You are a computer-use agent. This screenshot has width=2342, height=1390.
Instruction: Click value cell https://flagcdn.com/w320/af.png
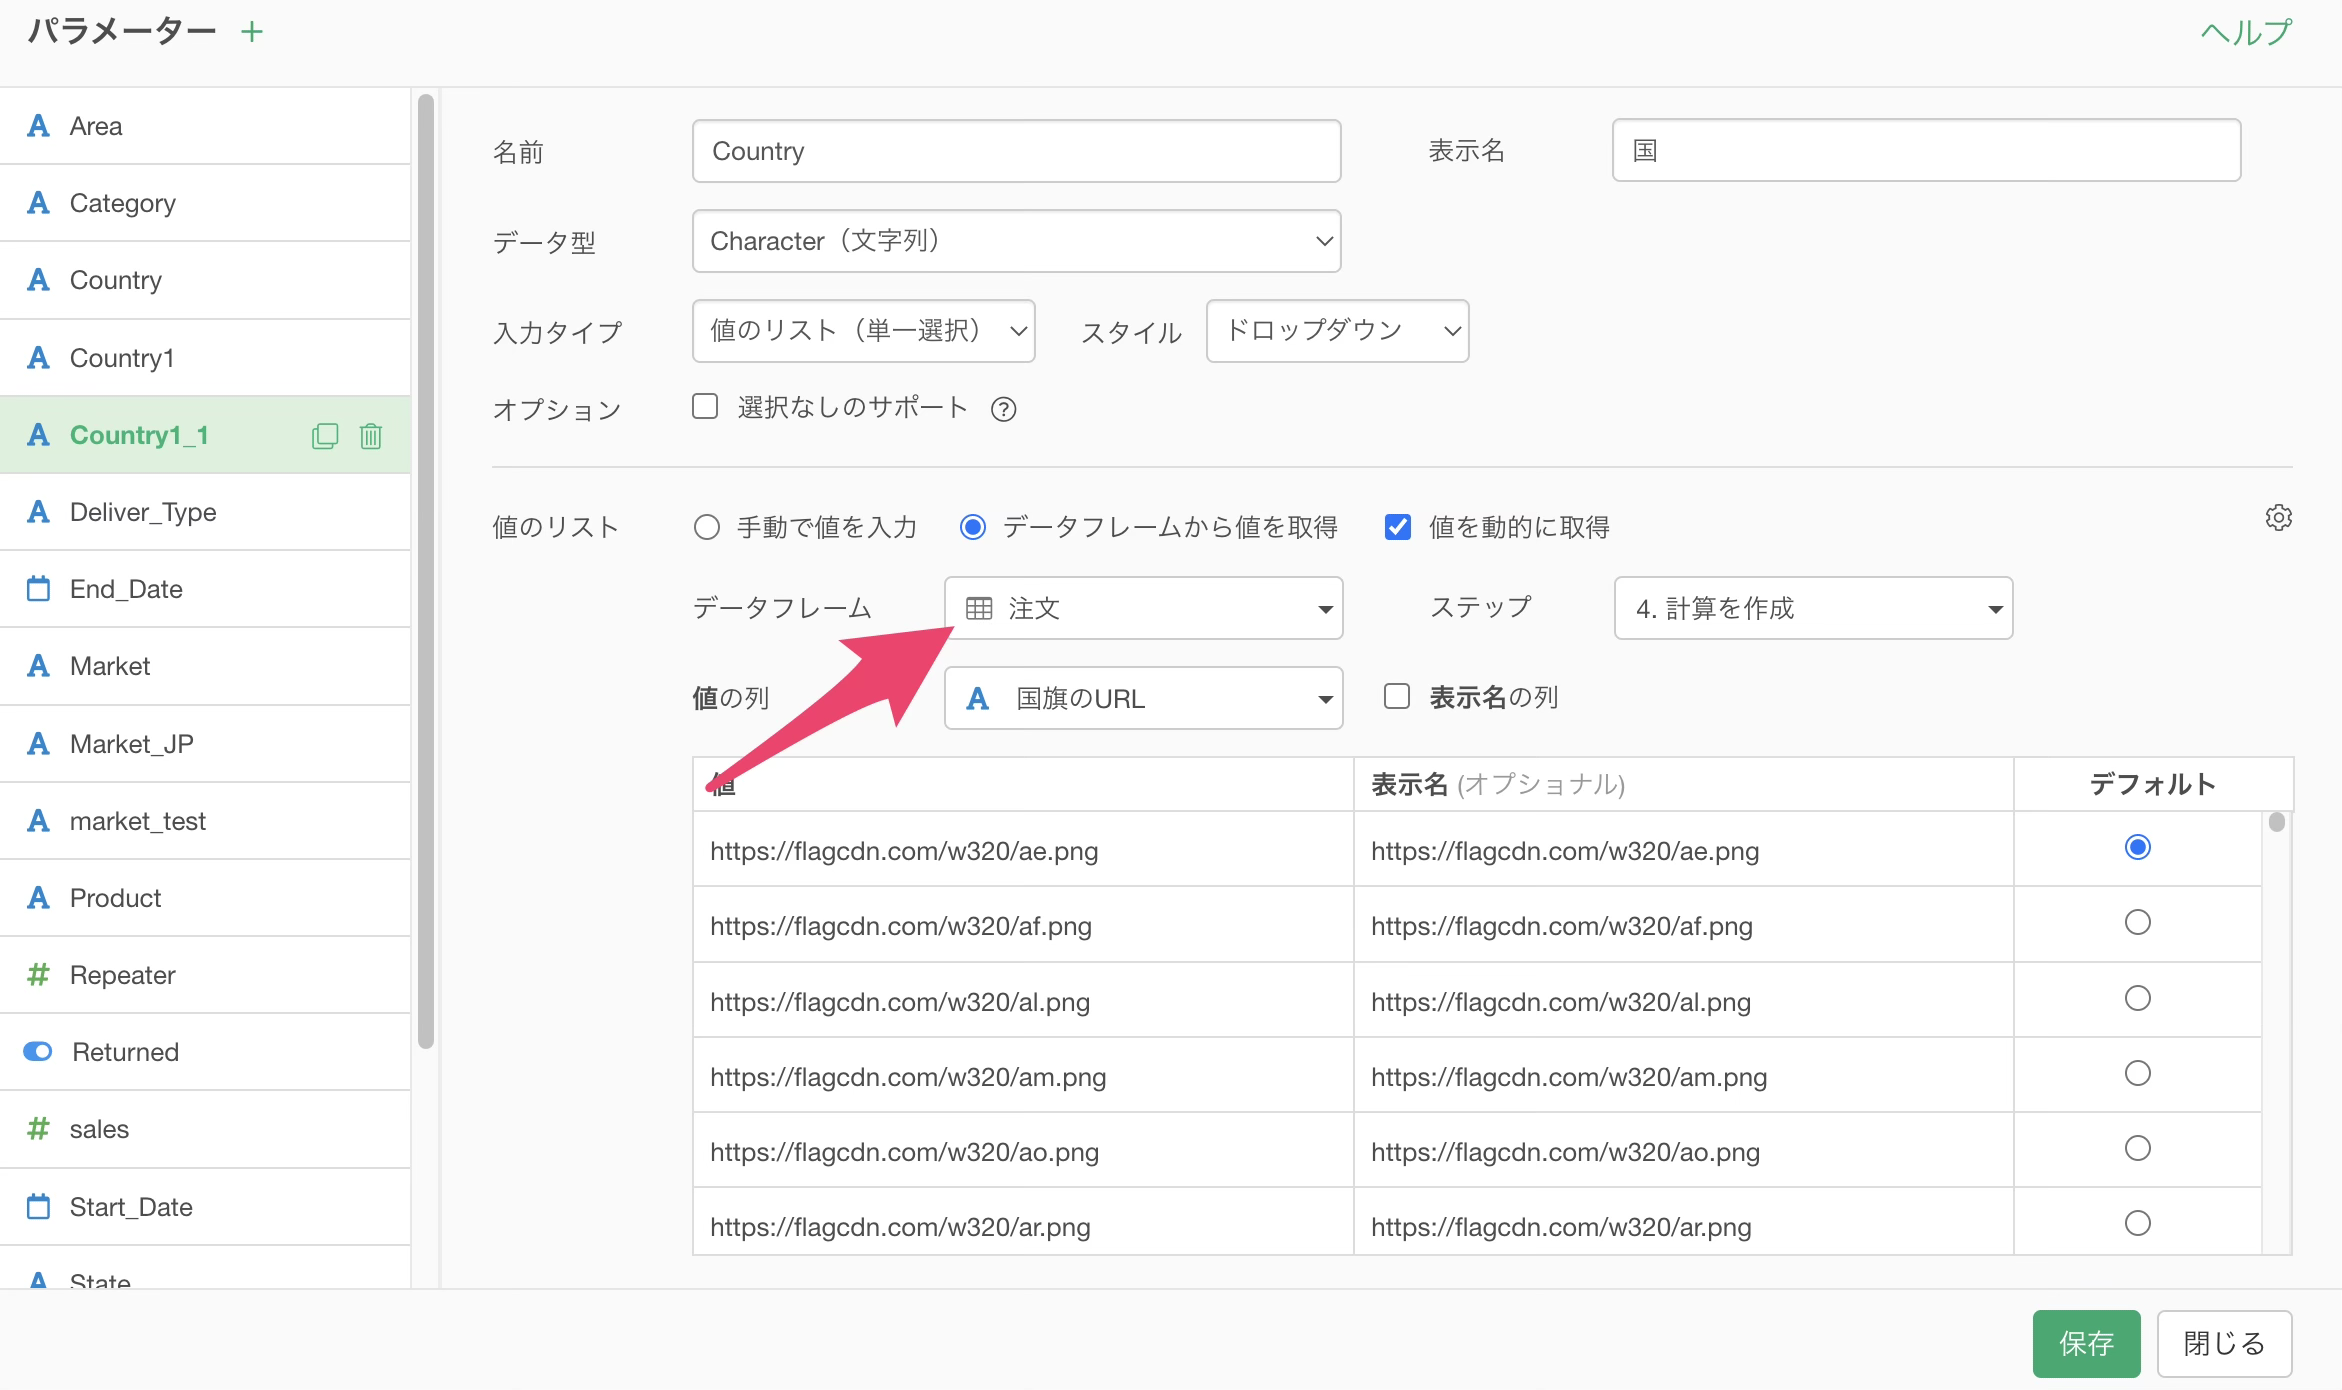coord(1023,925)
